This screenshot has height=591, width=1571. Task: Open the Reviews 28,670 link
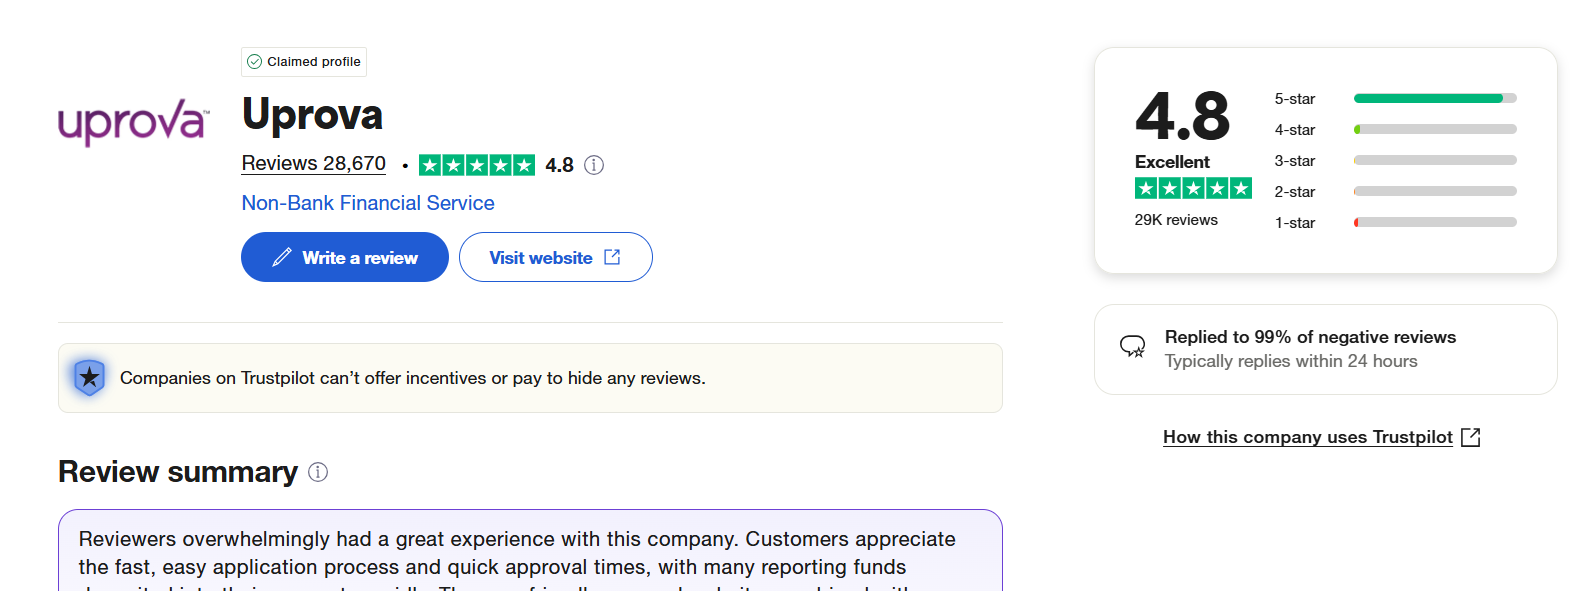coord(313,164)
